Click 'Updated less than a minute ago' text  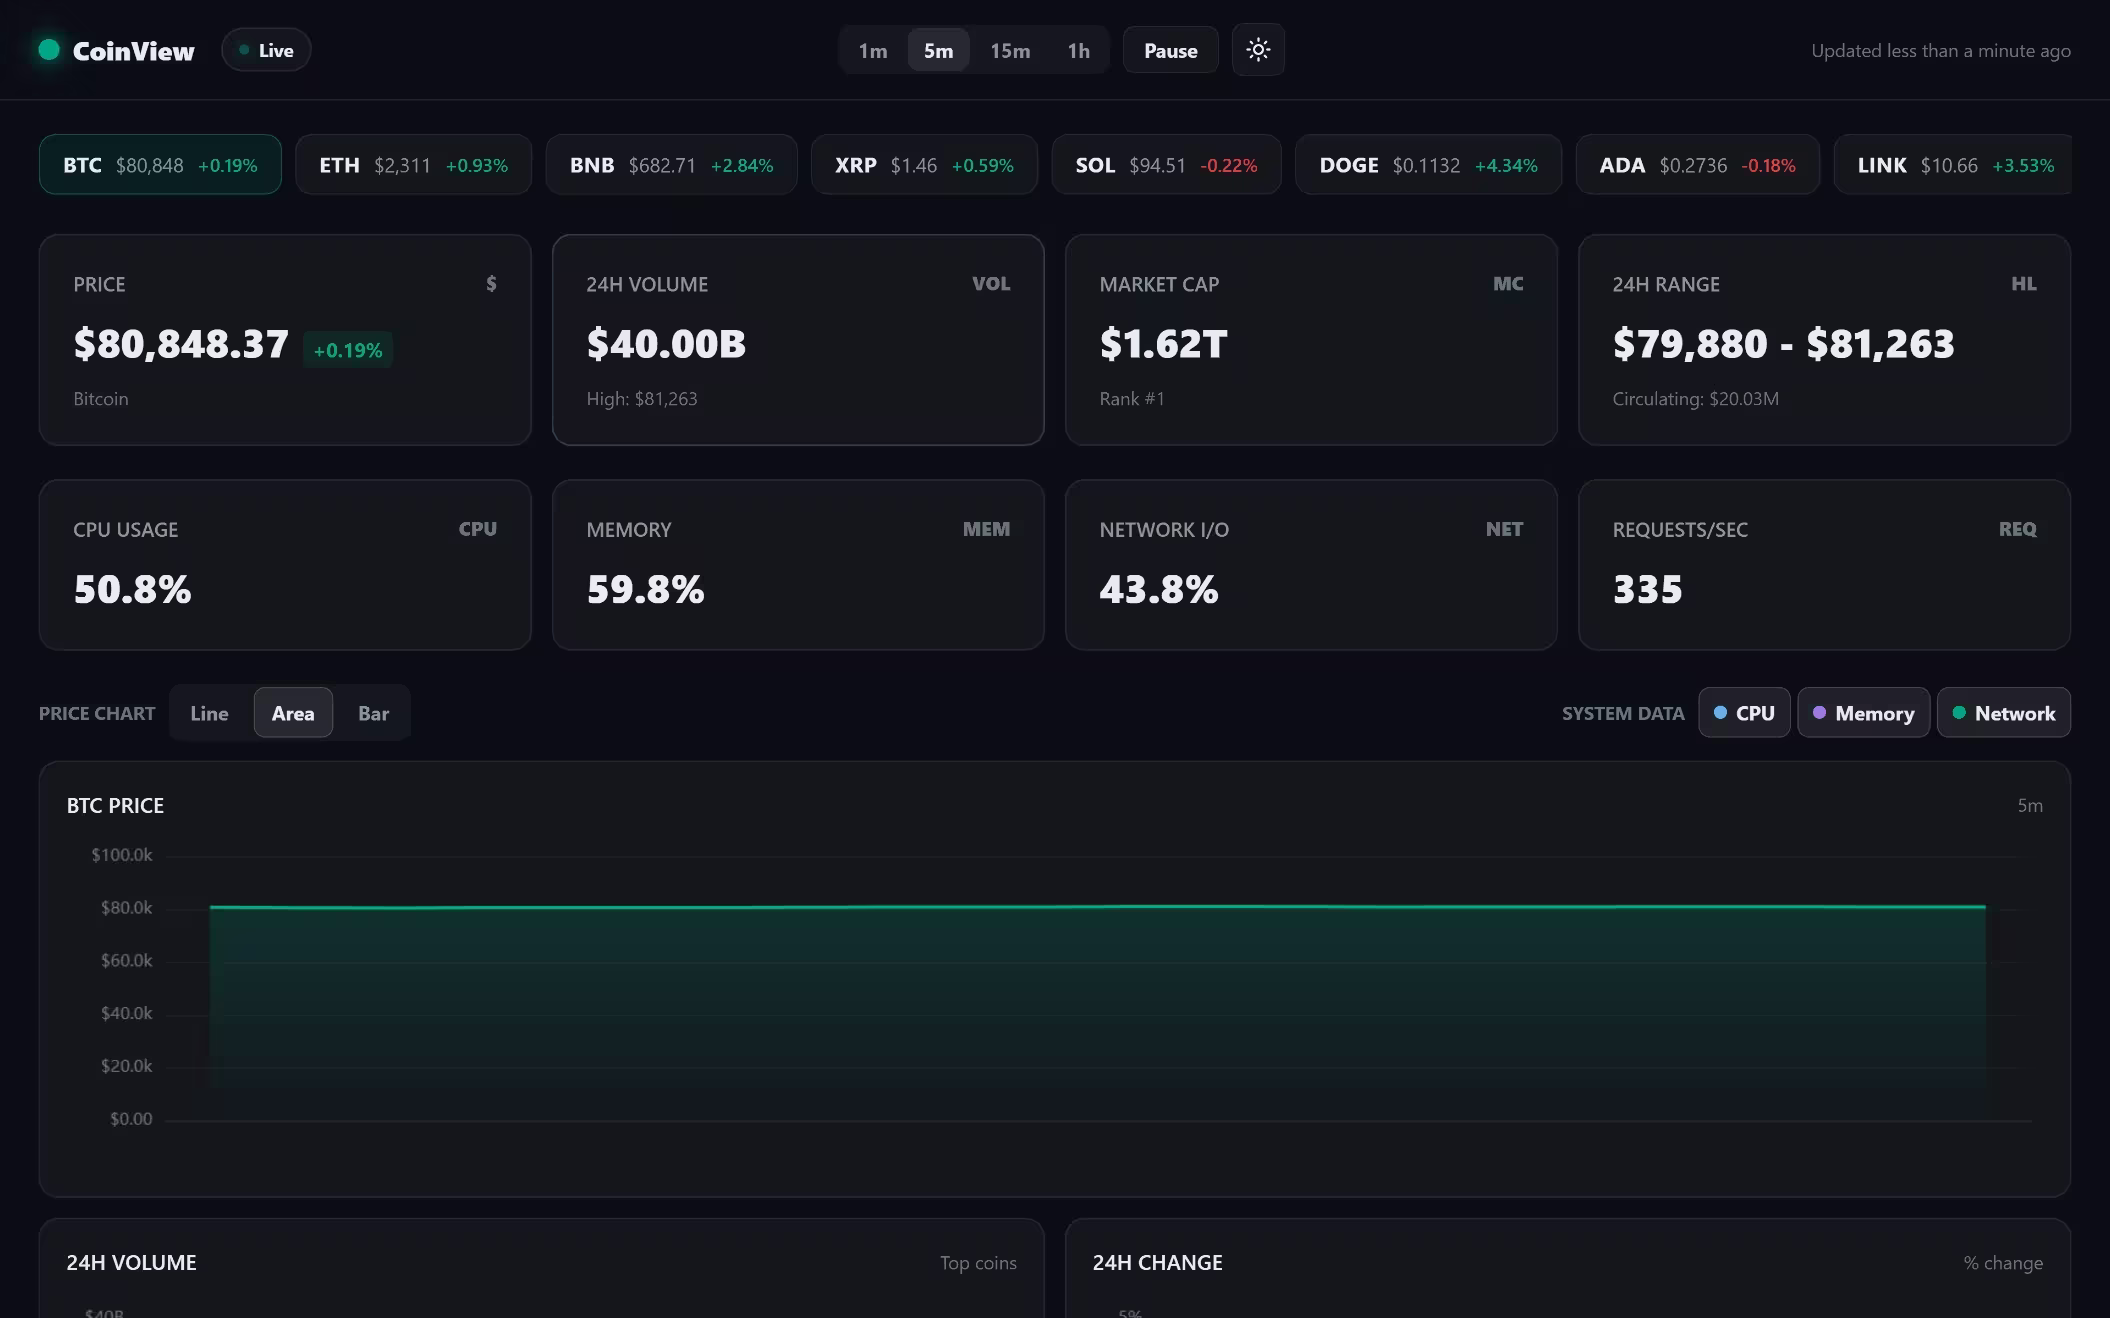pyautogui.click(x=1941, y=51)
